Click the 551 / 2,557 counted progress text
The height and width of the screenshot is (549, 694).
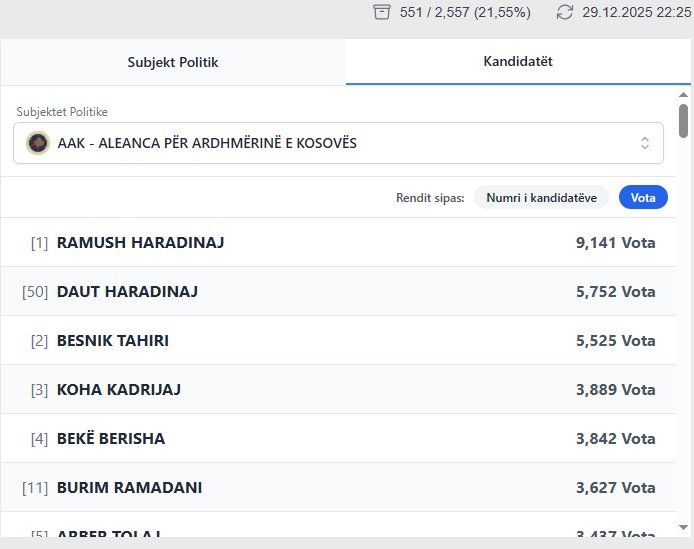[x=465, y=12]
